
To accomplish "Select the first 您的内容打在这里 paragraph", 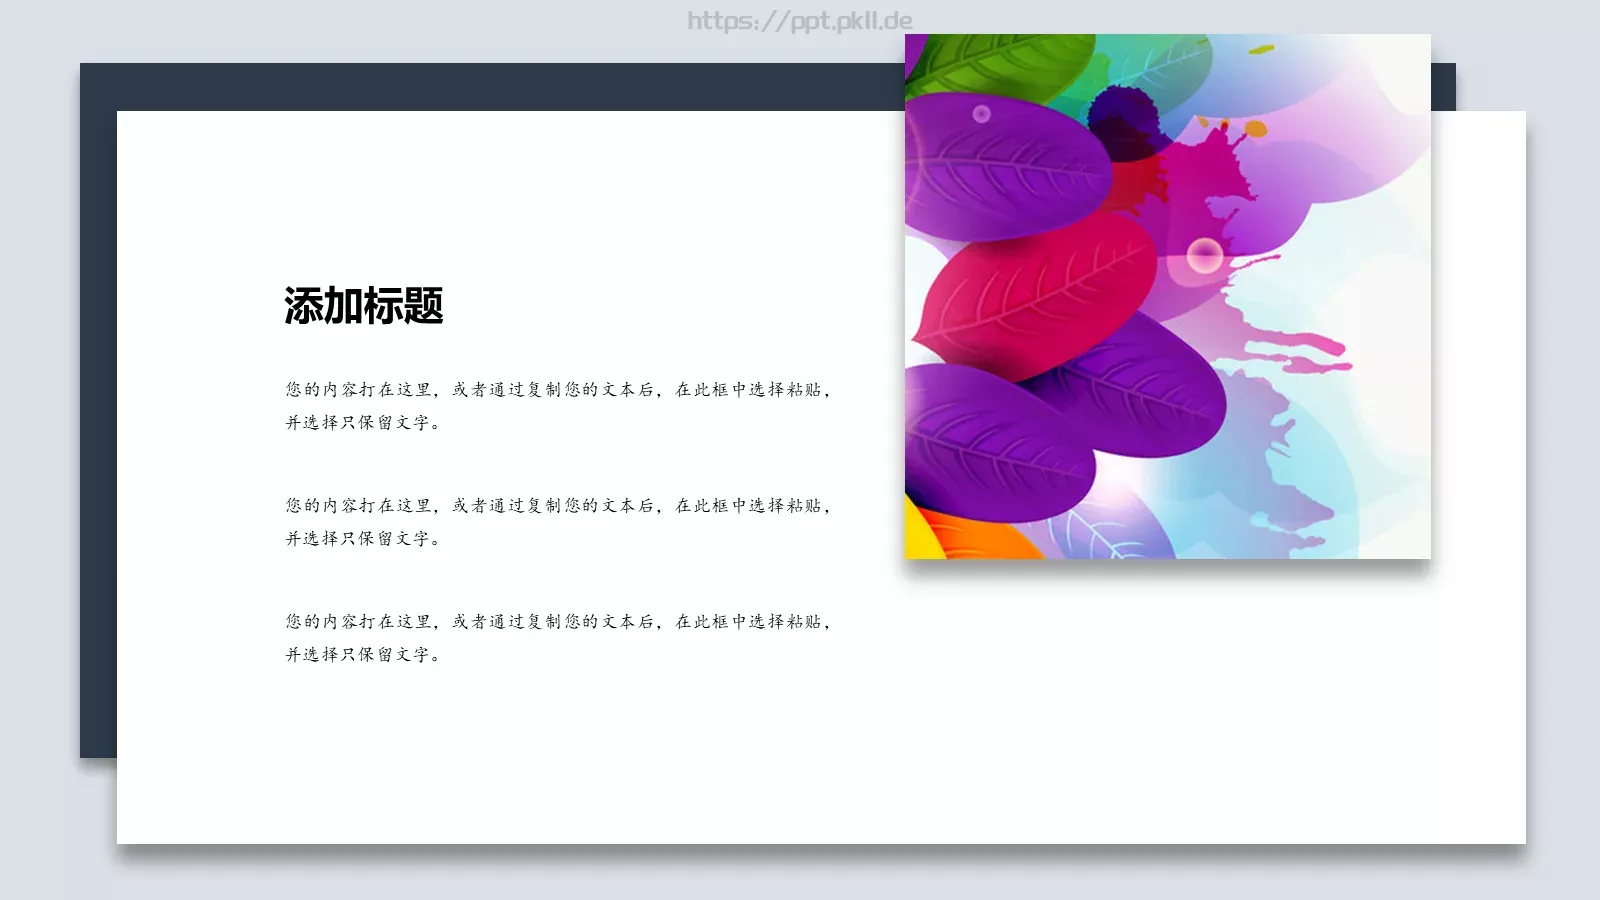I will coord(558,406).
